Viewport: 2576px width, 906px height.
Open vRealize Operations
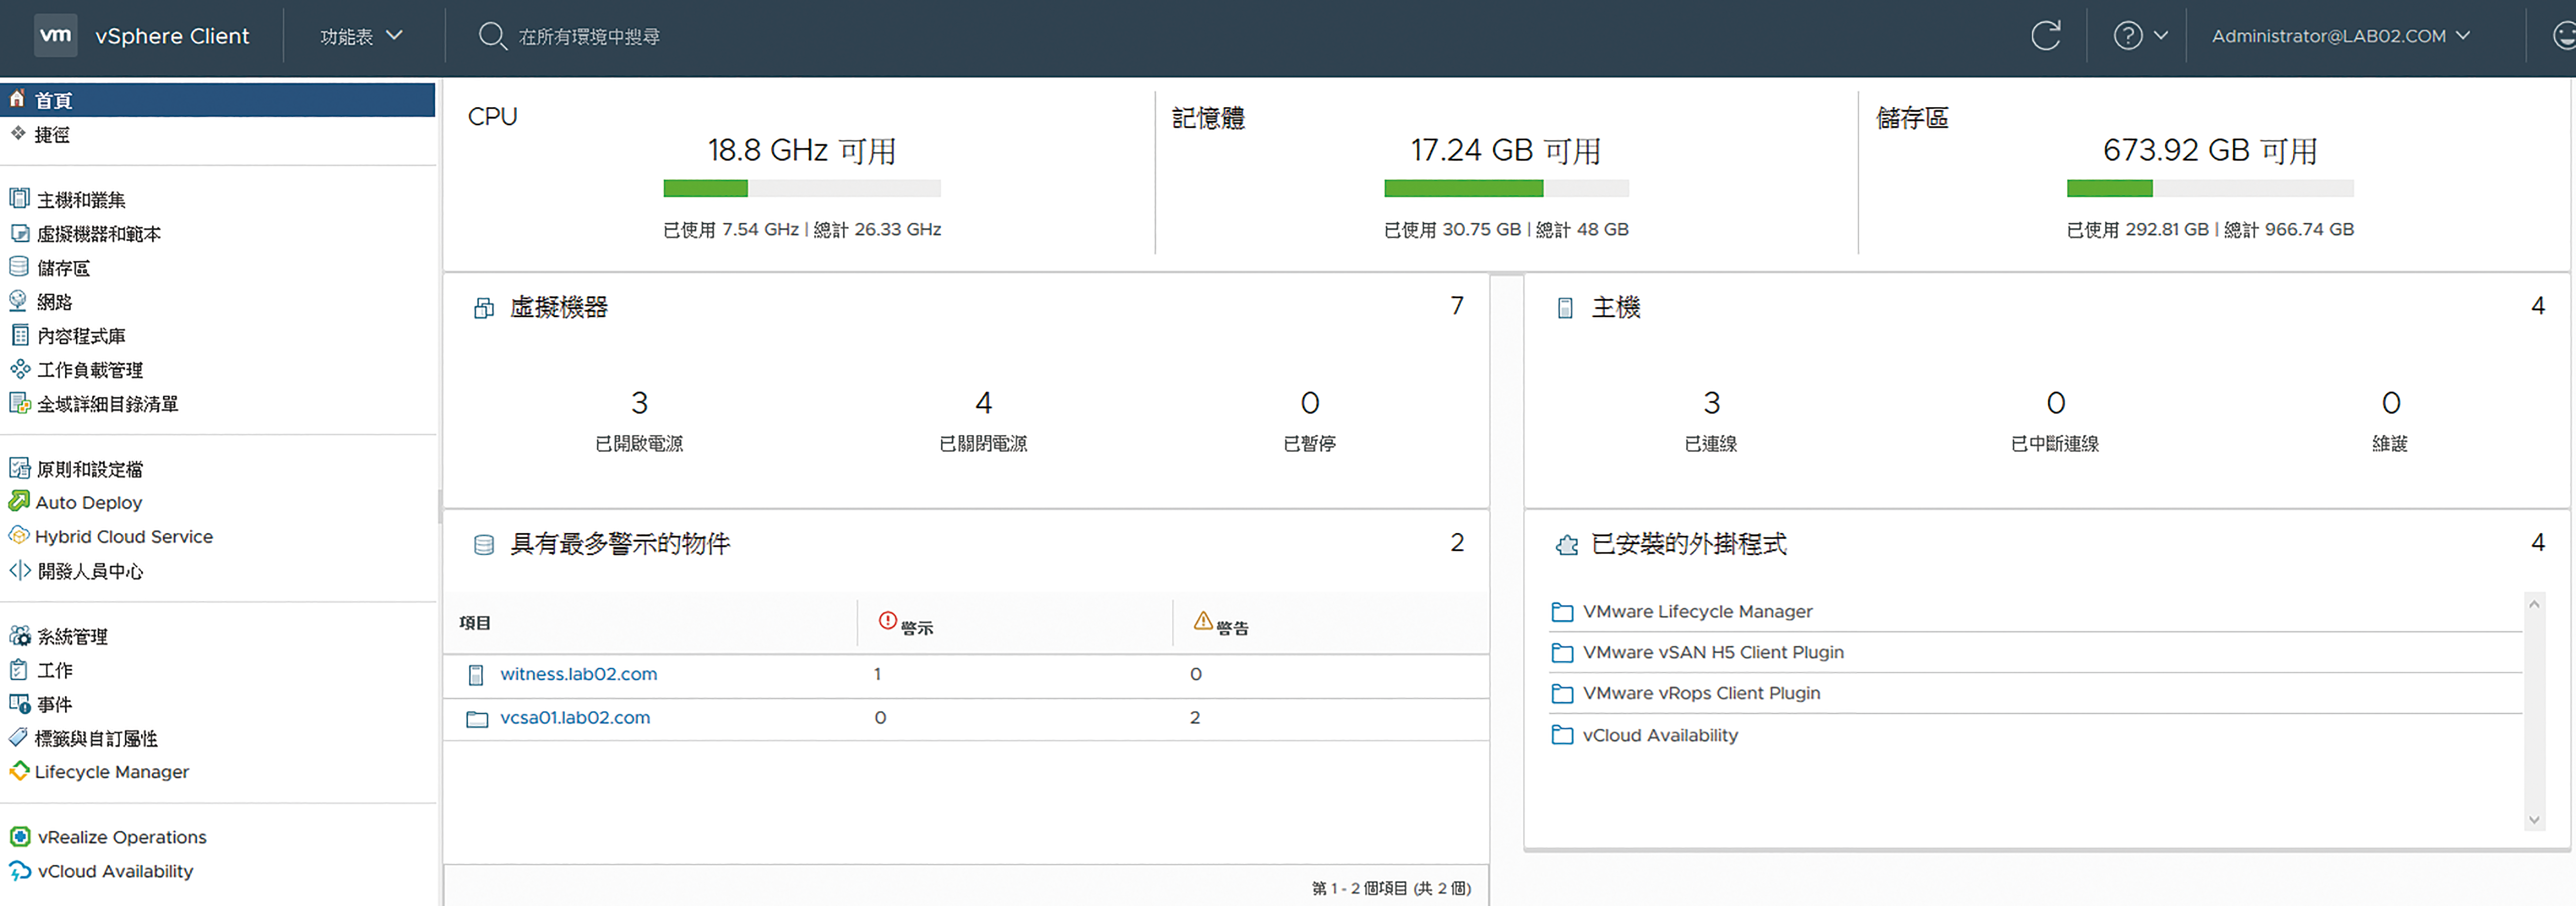click(122, 837)
